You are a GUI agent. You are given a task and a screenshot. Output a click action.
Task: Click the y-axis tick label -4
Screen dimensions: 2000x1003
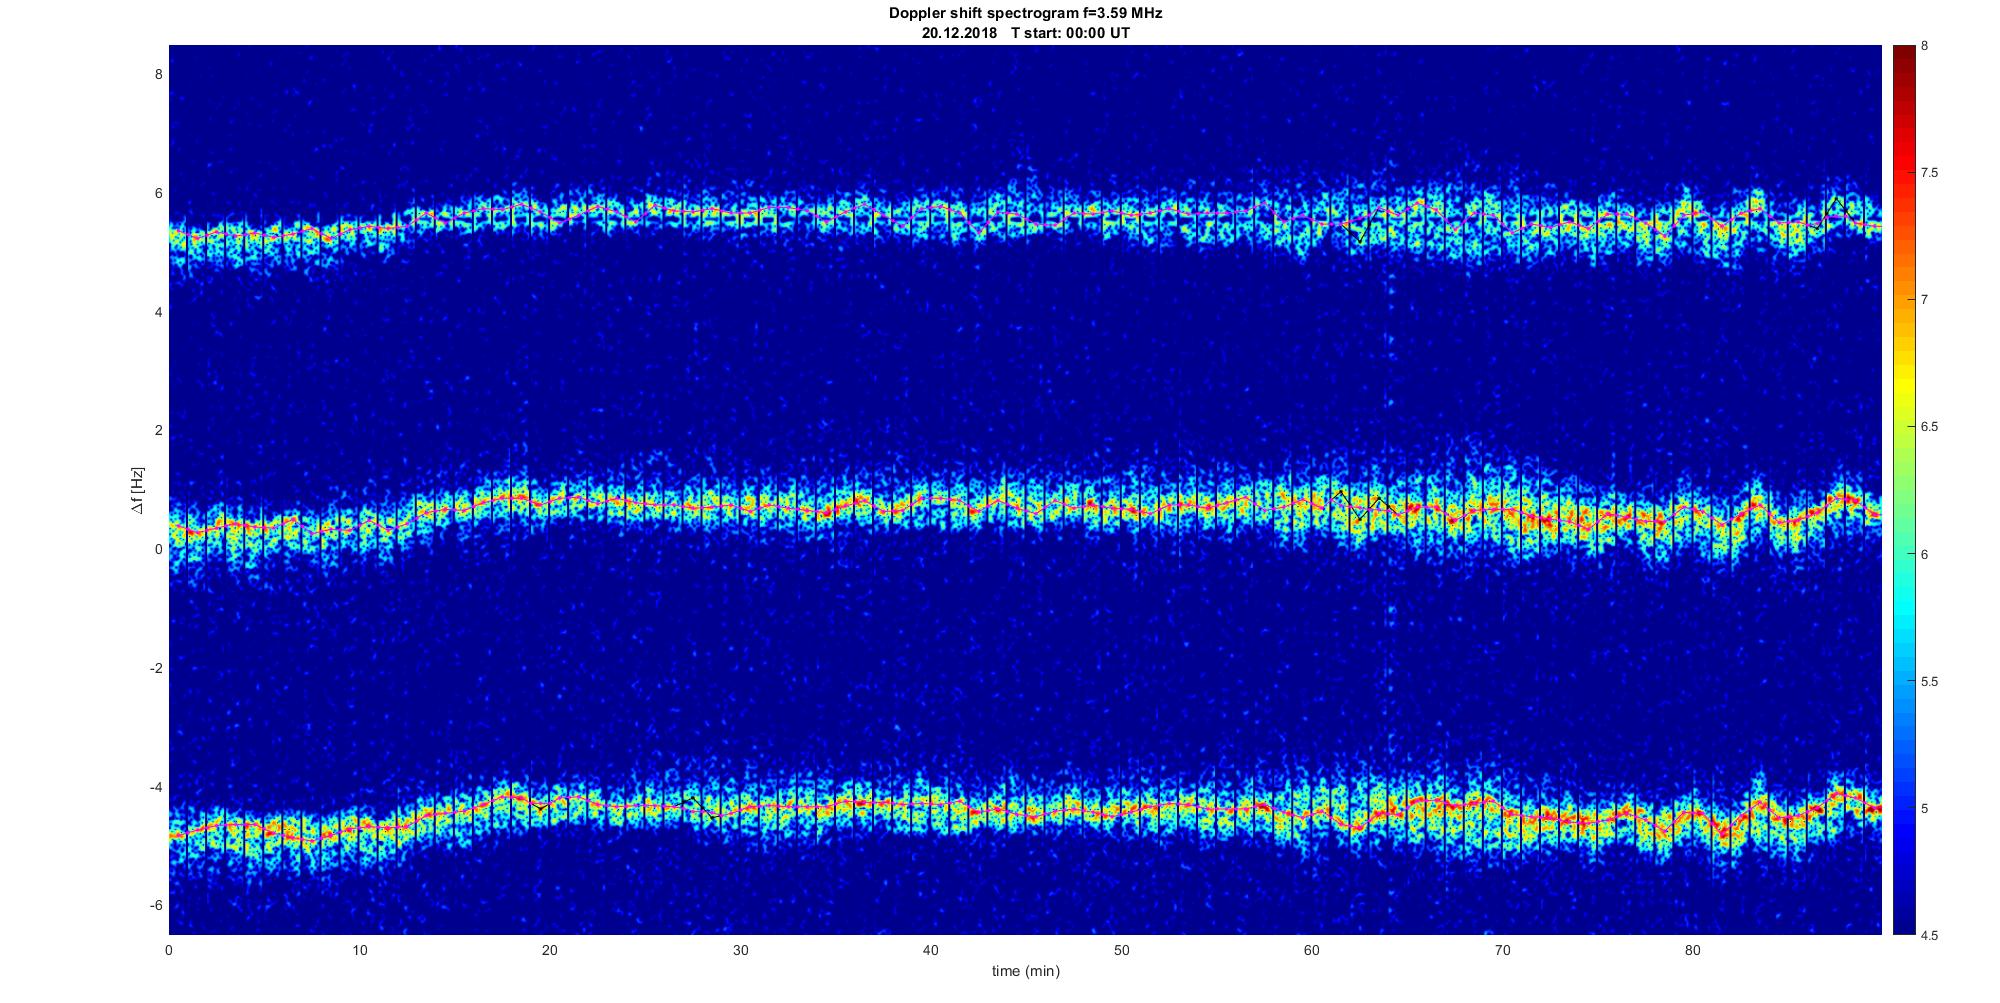(x=155, y=787)
